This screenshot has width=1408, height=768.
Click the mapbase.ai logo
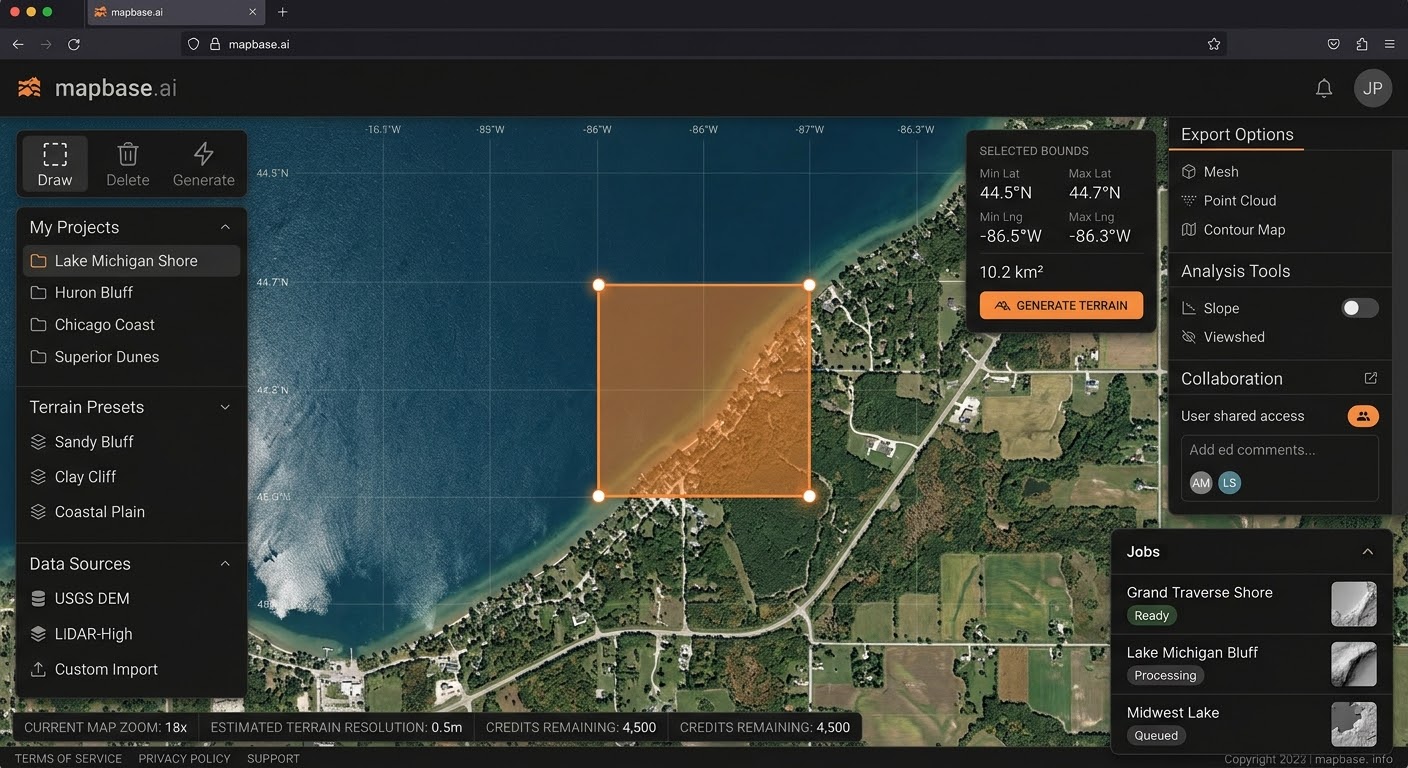97,88
